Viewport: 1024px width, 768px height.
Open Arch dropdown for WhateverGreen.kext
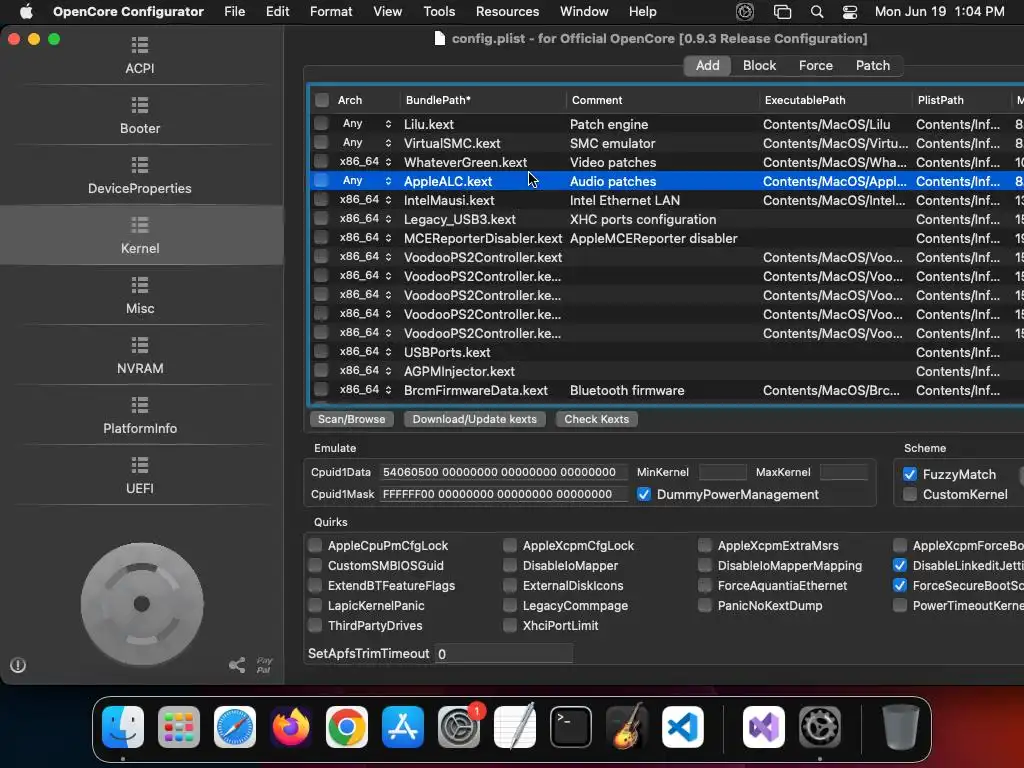click(x=366, y=161)
